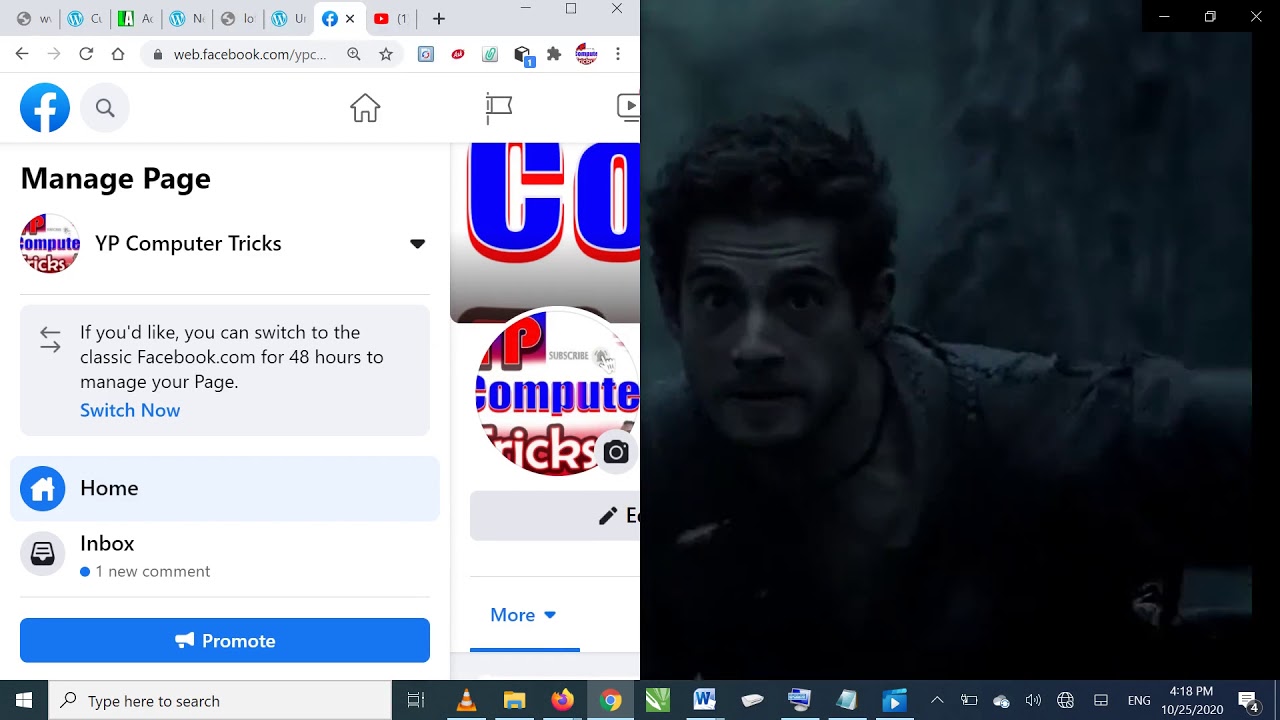Viewport: 1280px width, 720px height.
Task: Open the notification center icon
Action: 1248,701
